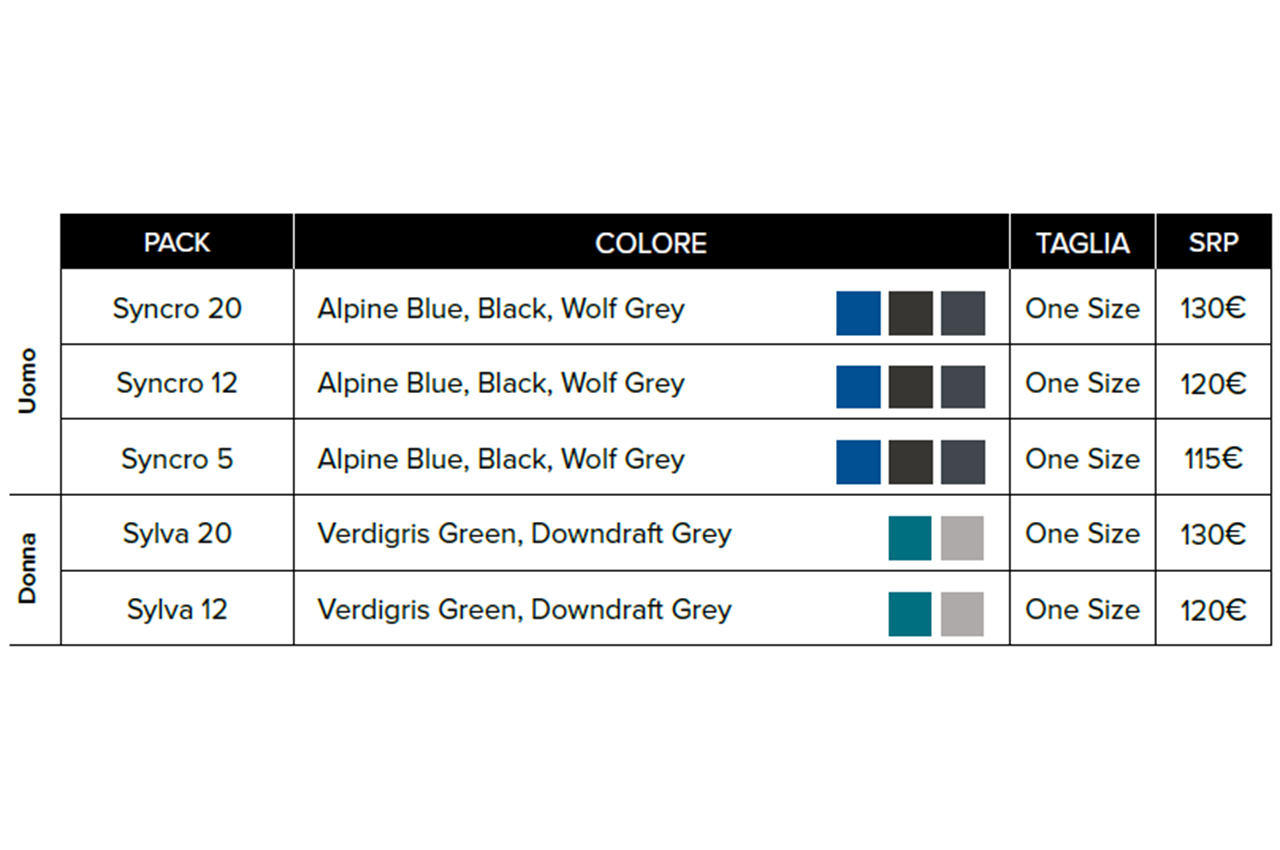Click the COLORE column header
This screenshot has height=850, width=1280.
[651, 242]
